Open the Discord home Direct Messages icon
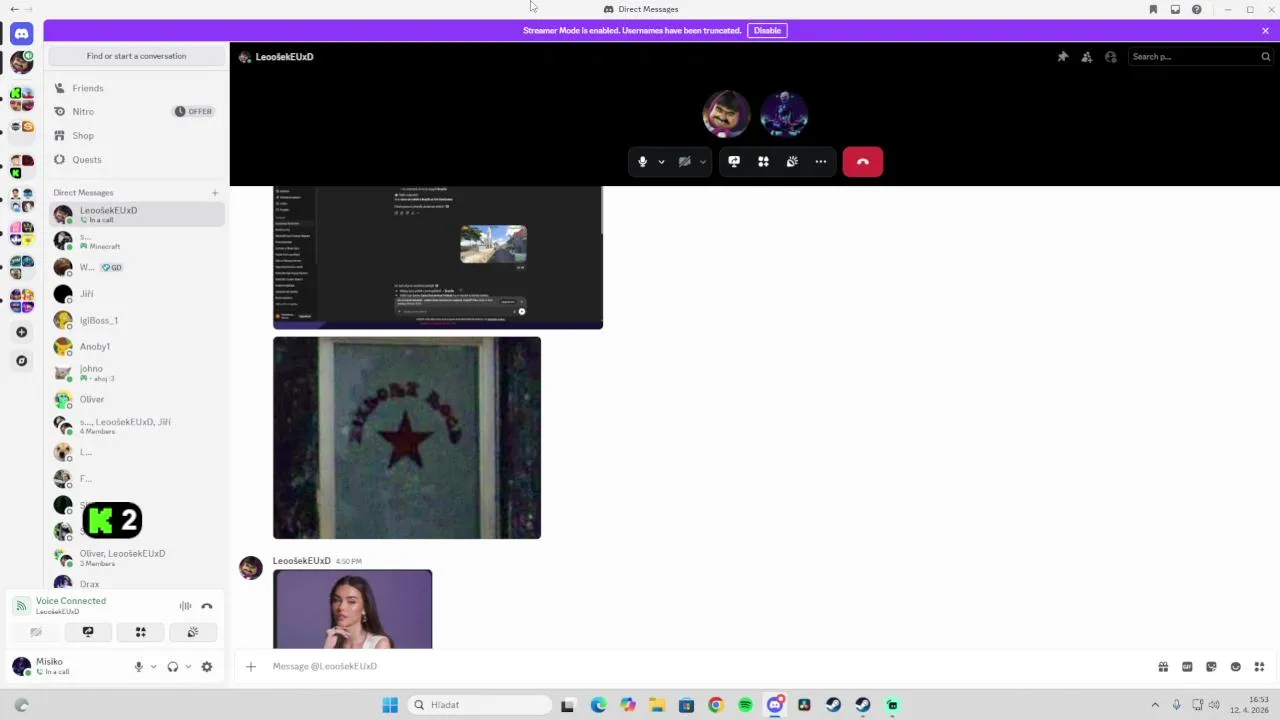 [21, 34]
